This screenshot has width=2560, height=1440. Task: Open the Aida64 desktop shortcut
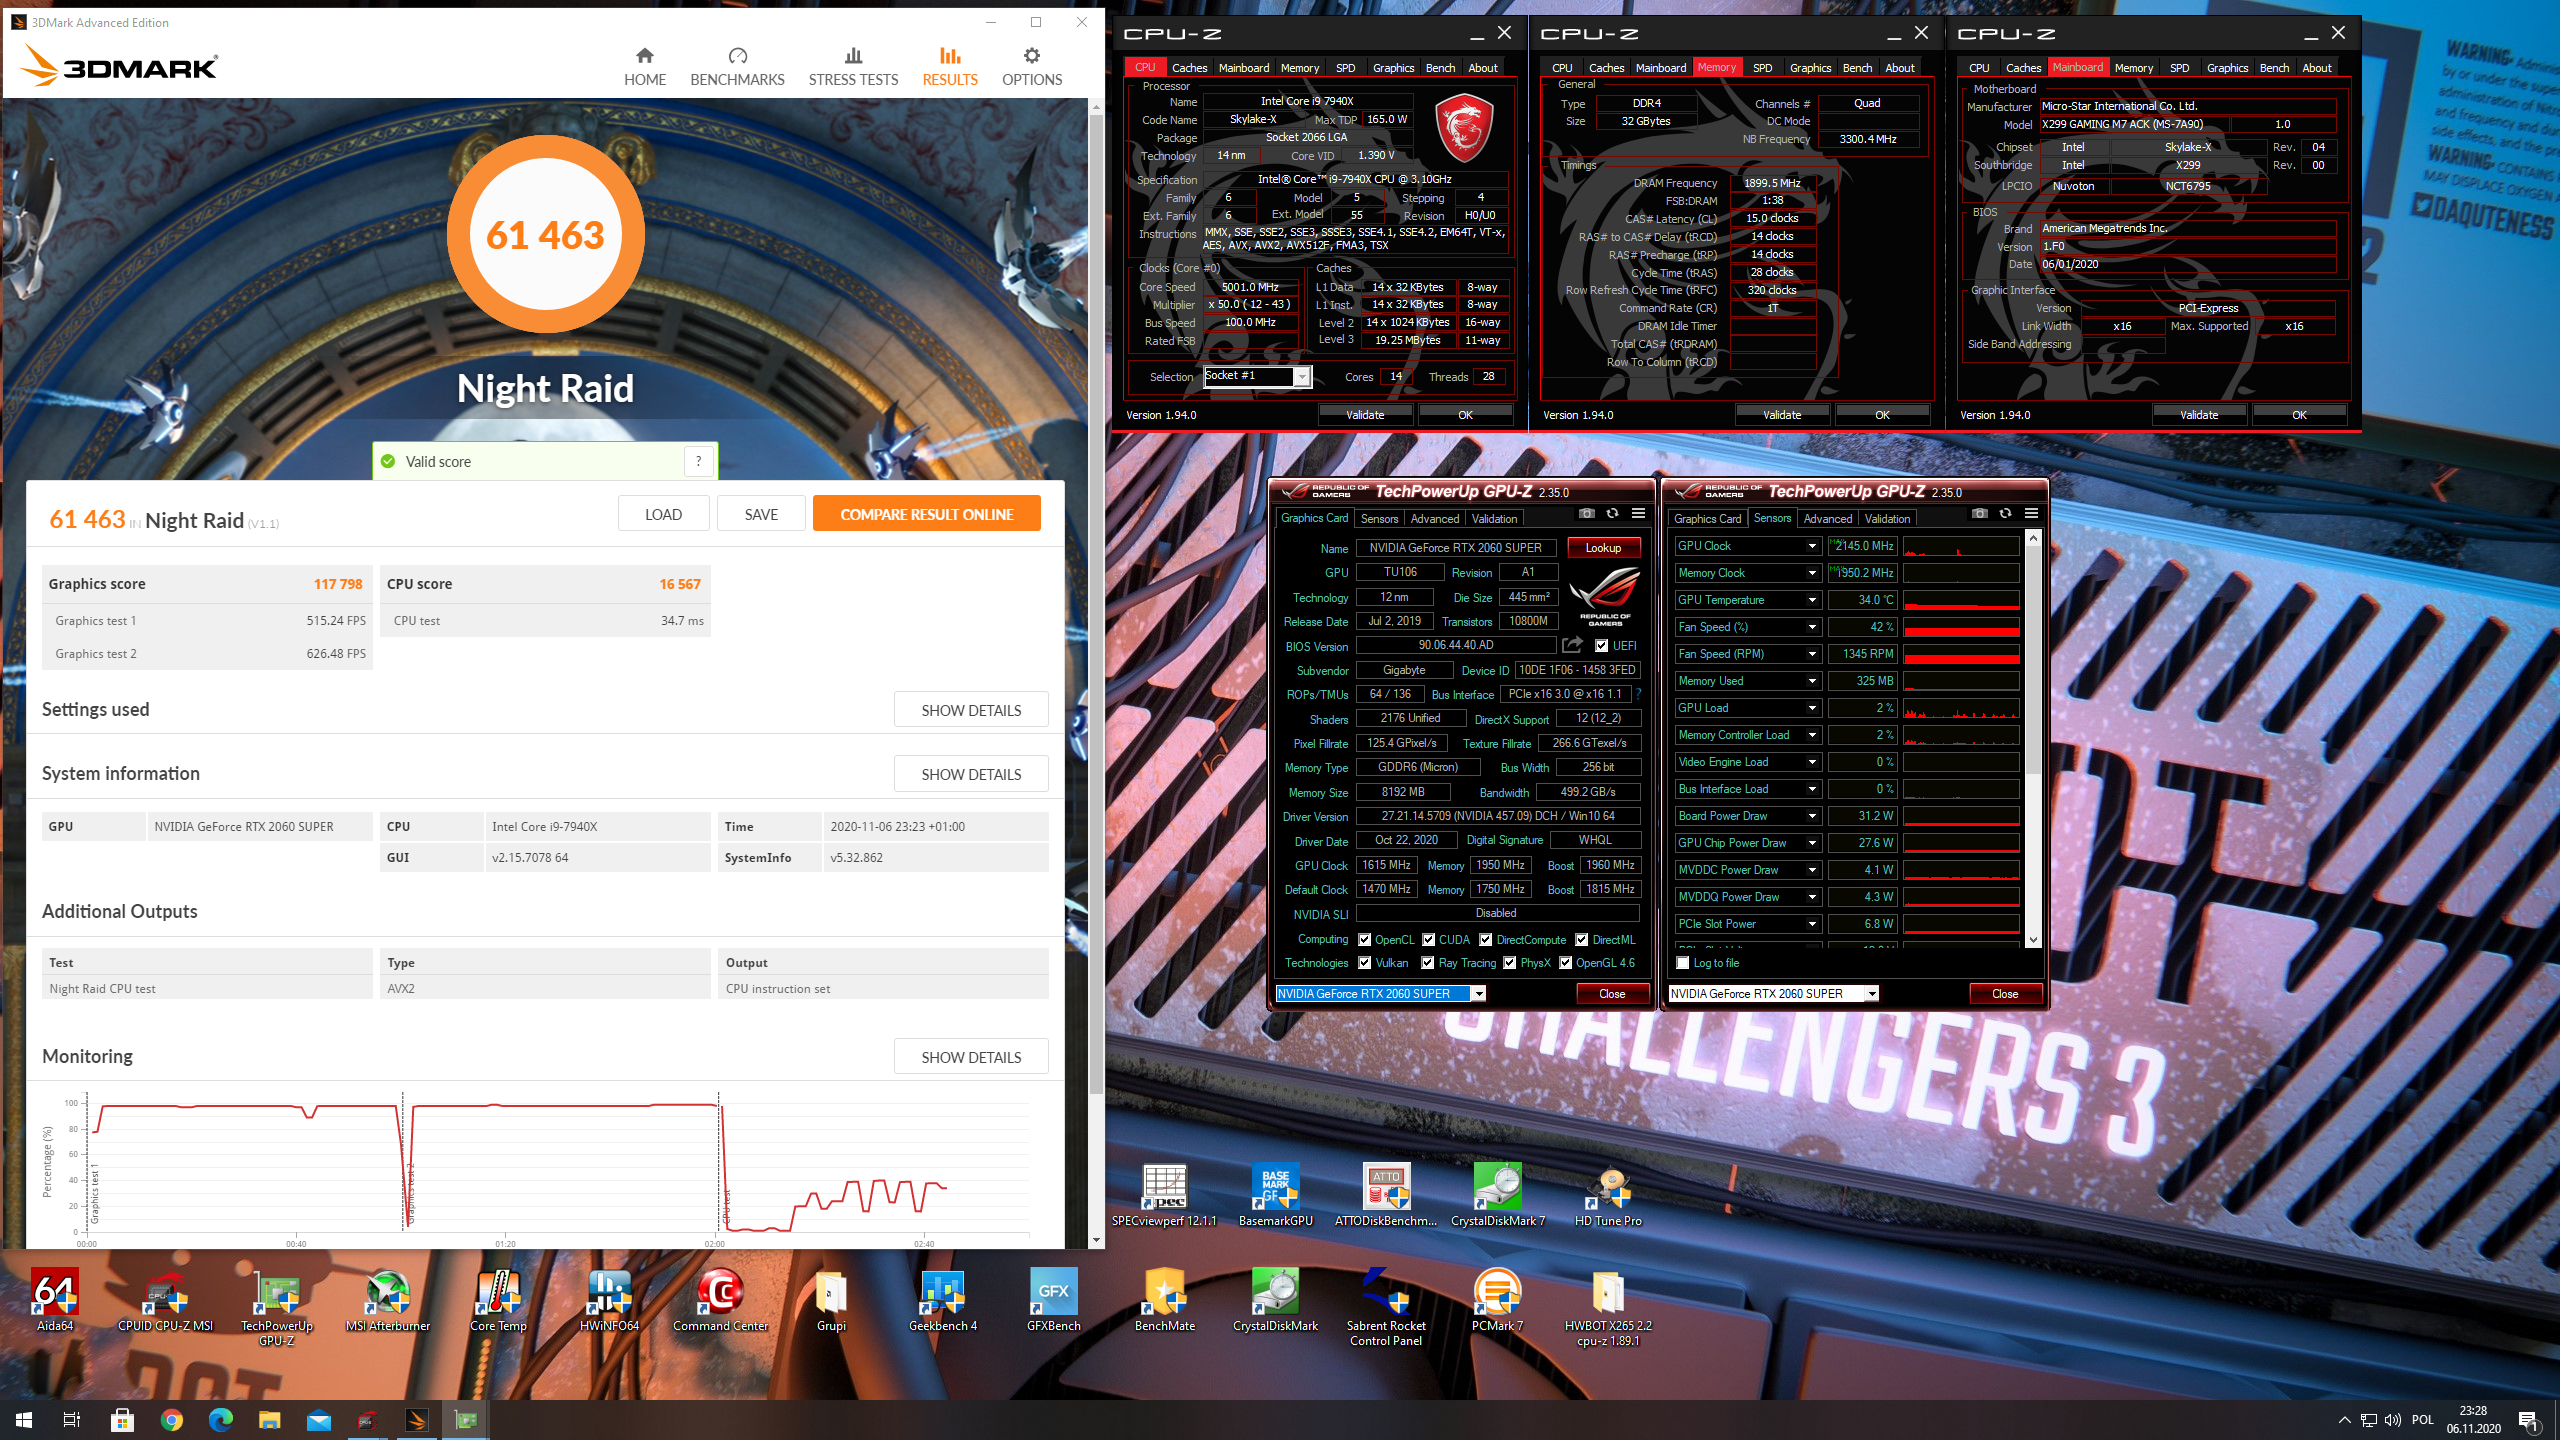(55, 1300)
